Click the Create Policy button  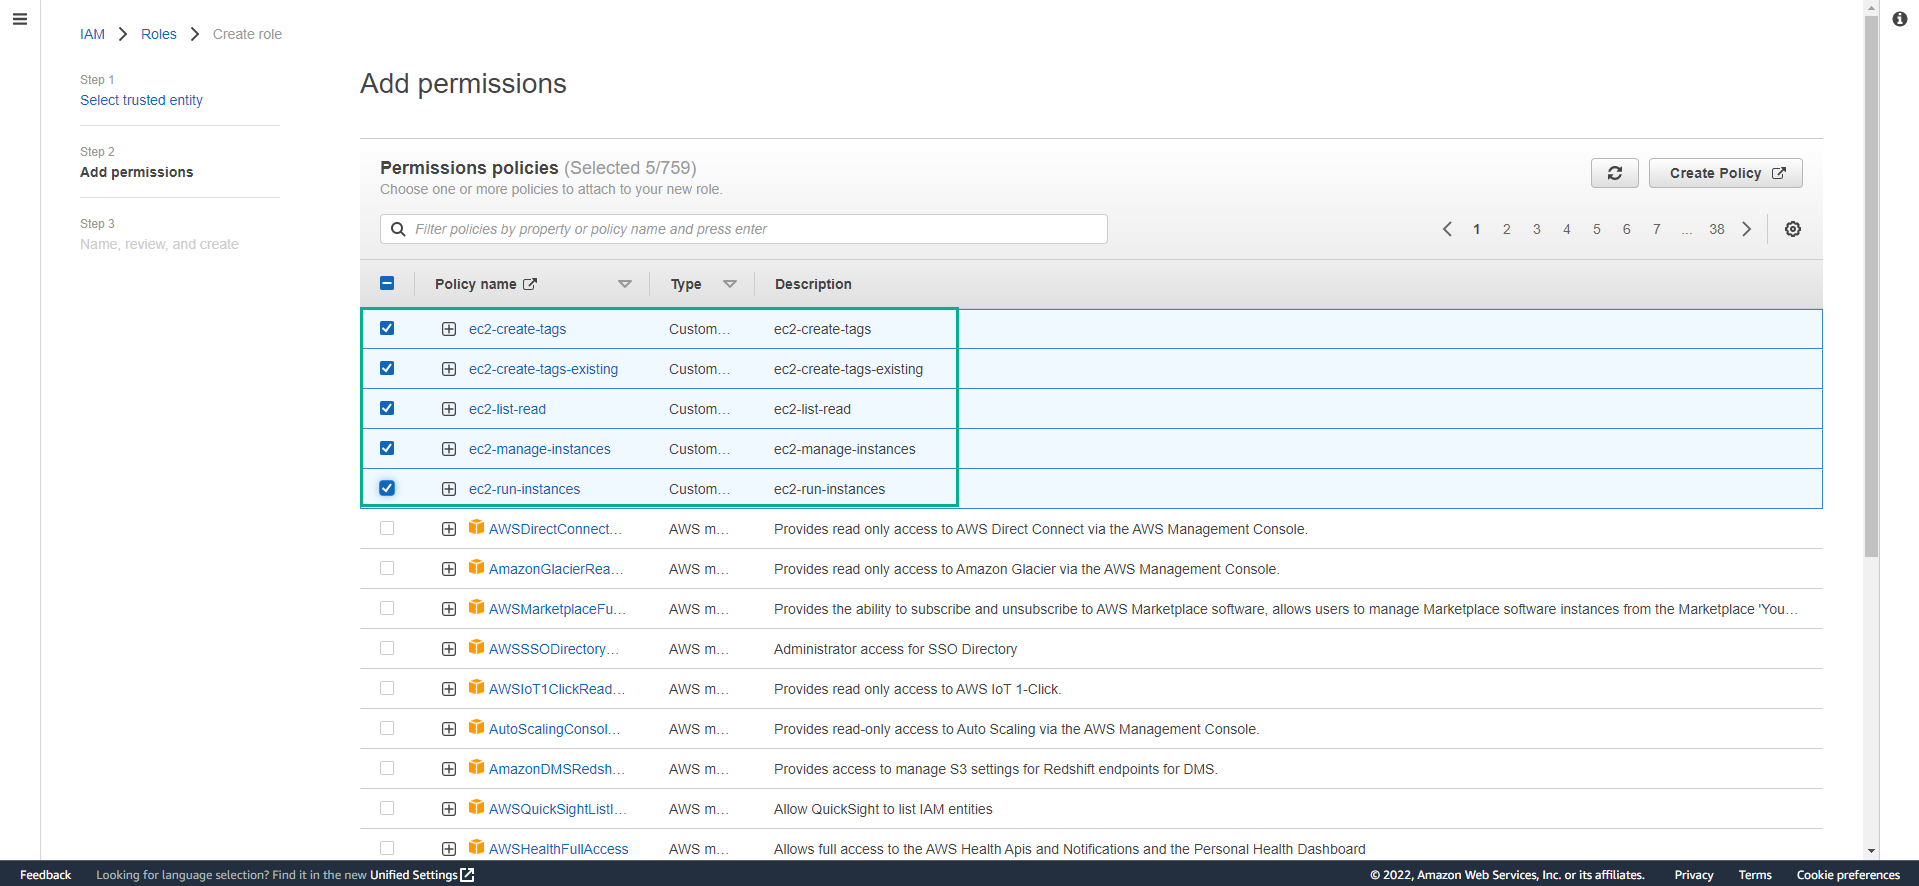pos(1725,173)
